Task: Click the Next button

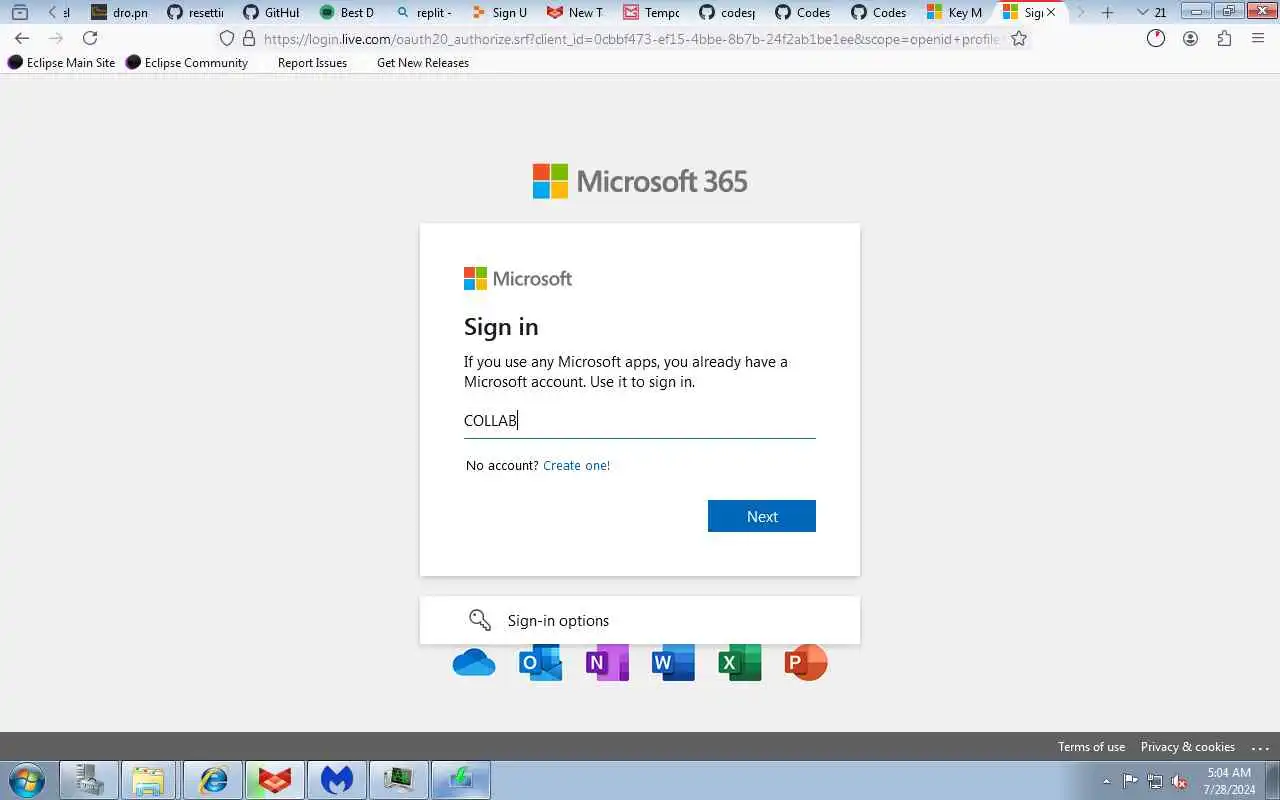Action: click(x=762, y=516)
